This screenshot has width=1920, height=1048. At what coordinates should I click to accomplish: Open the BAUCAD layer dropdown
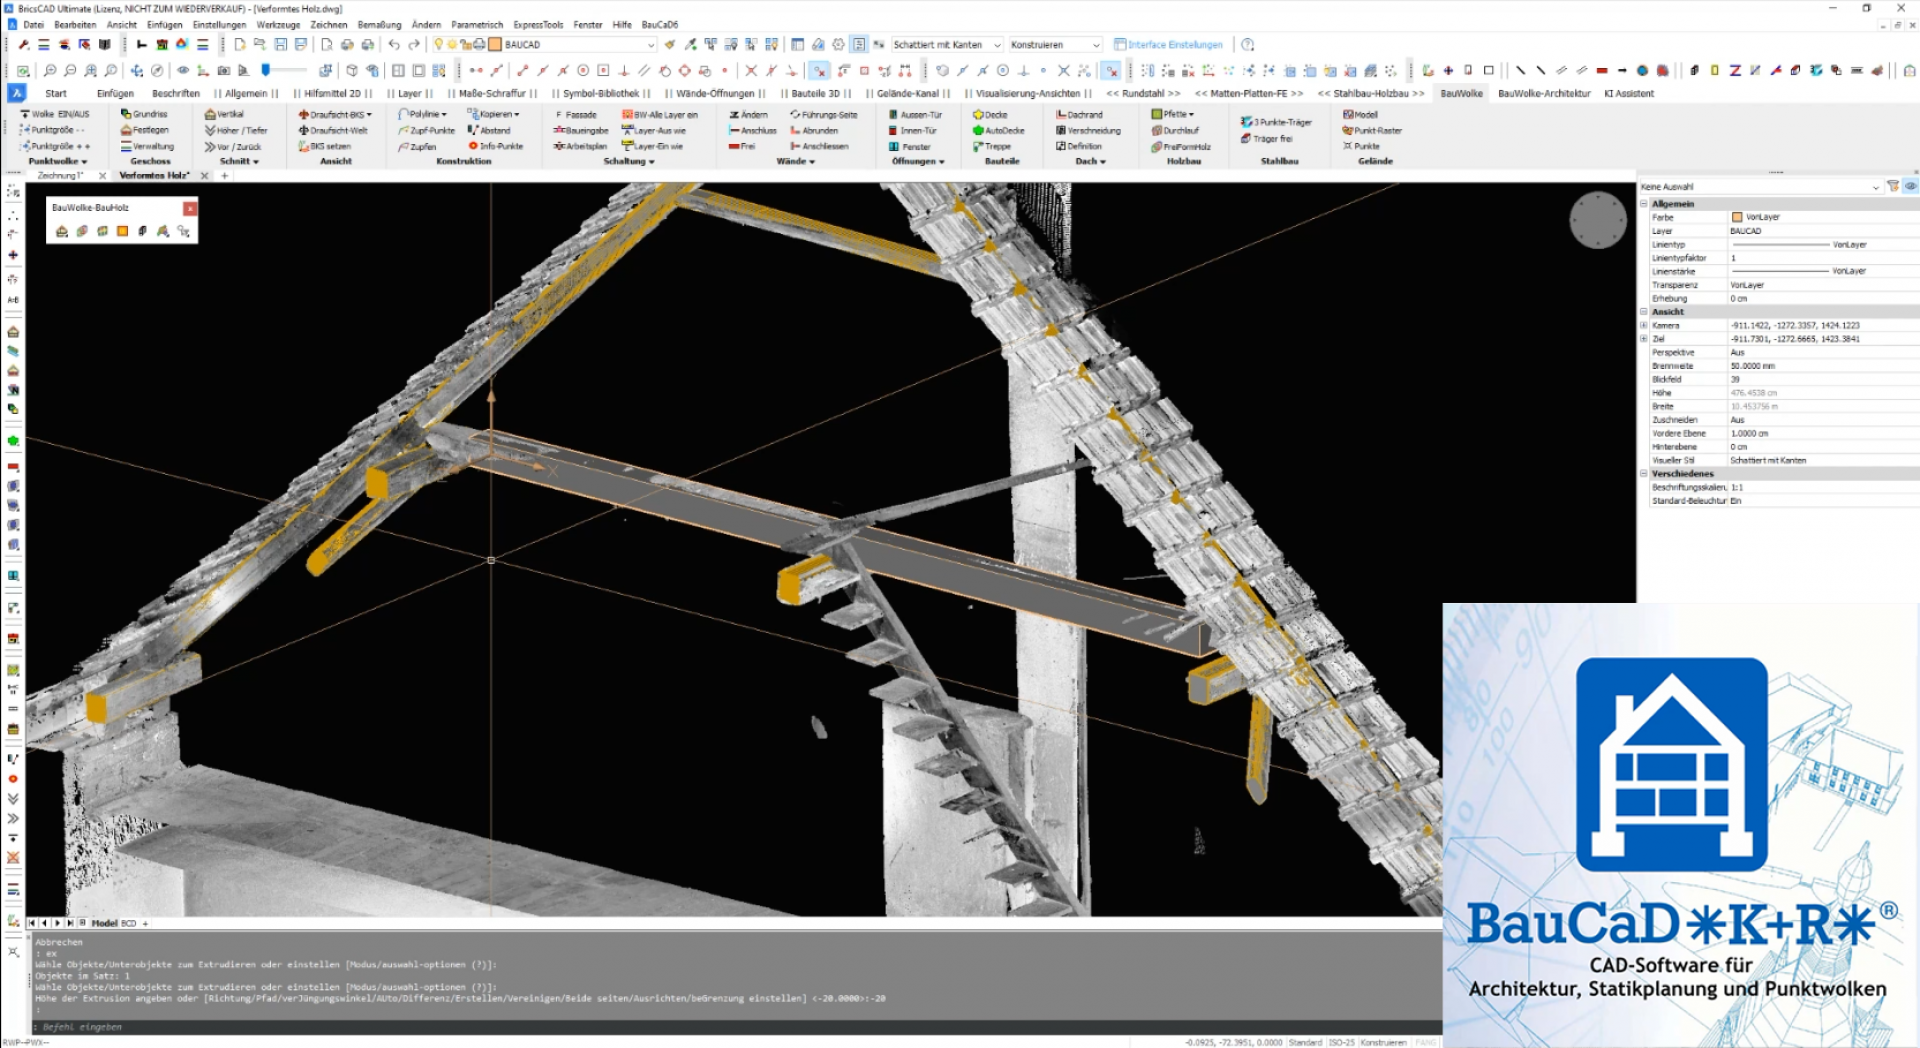pyautogui.click(x=651, y=44)
